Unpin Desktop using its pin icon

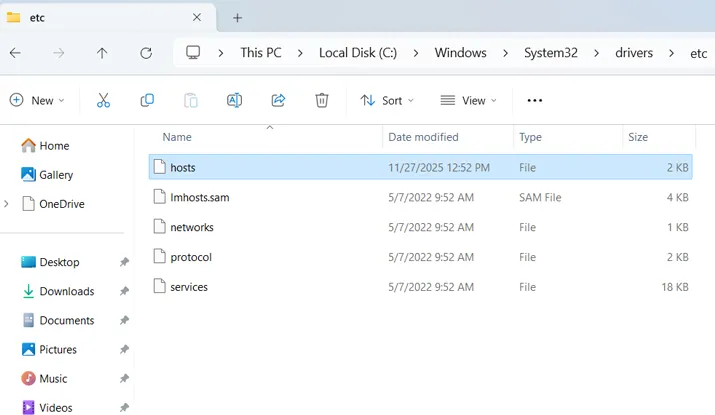[124, 262]
